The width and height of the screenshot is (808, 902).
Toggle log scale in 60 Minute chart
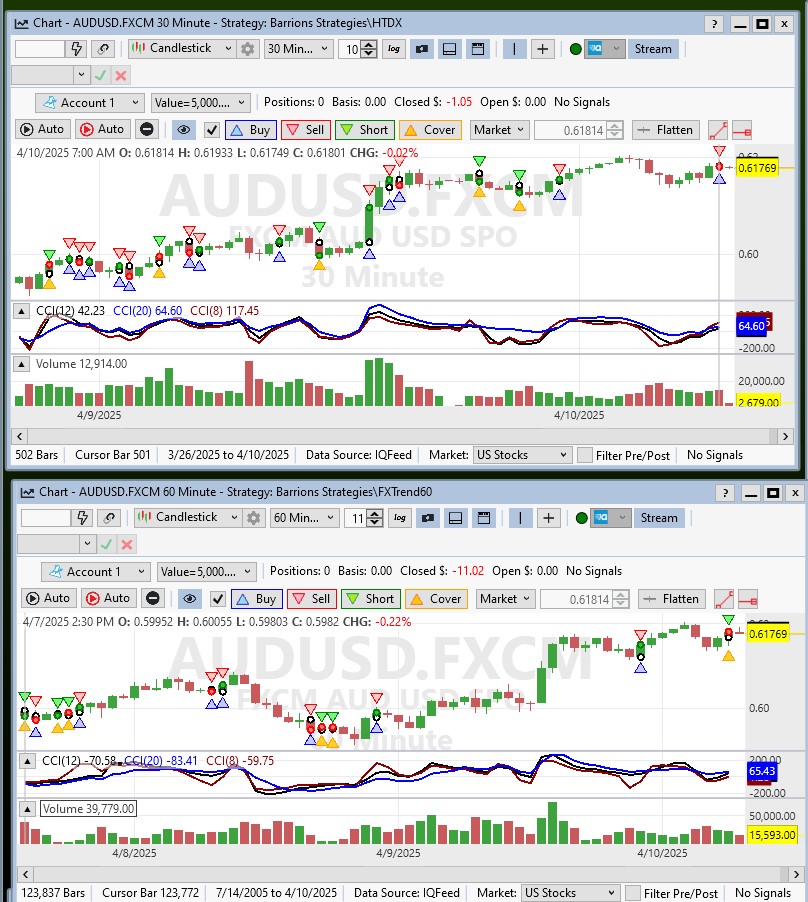tap(400, 518)
